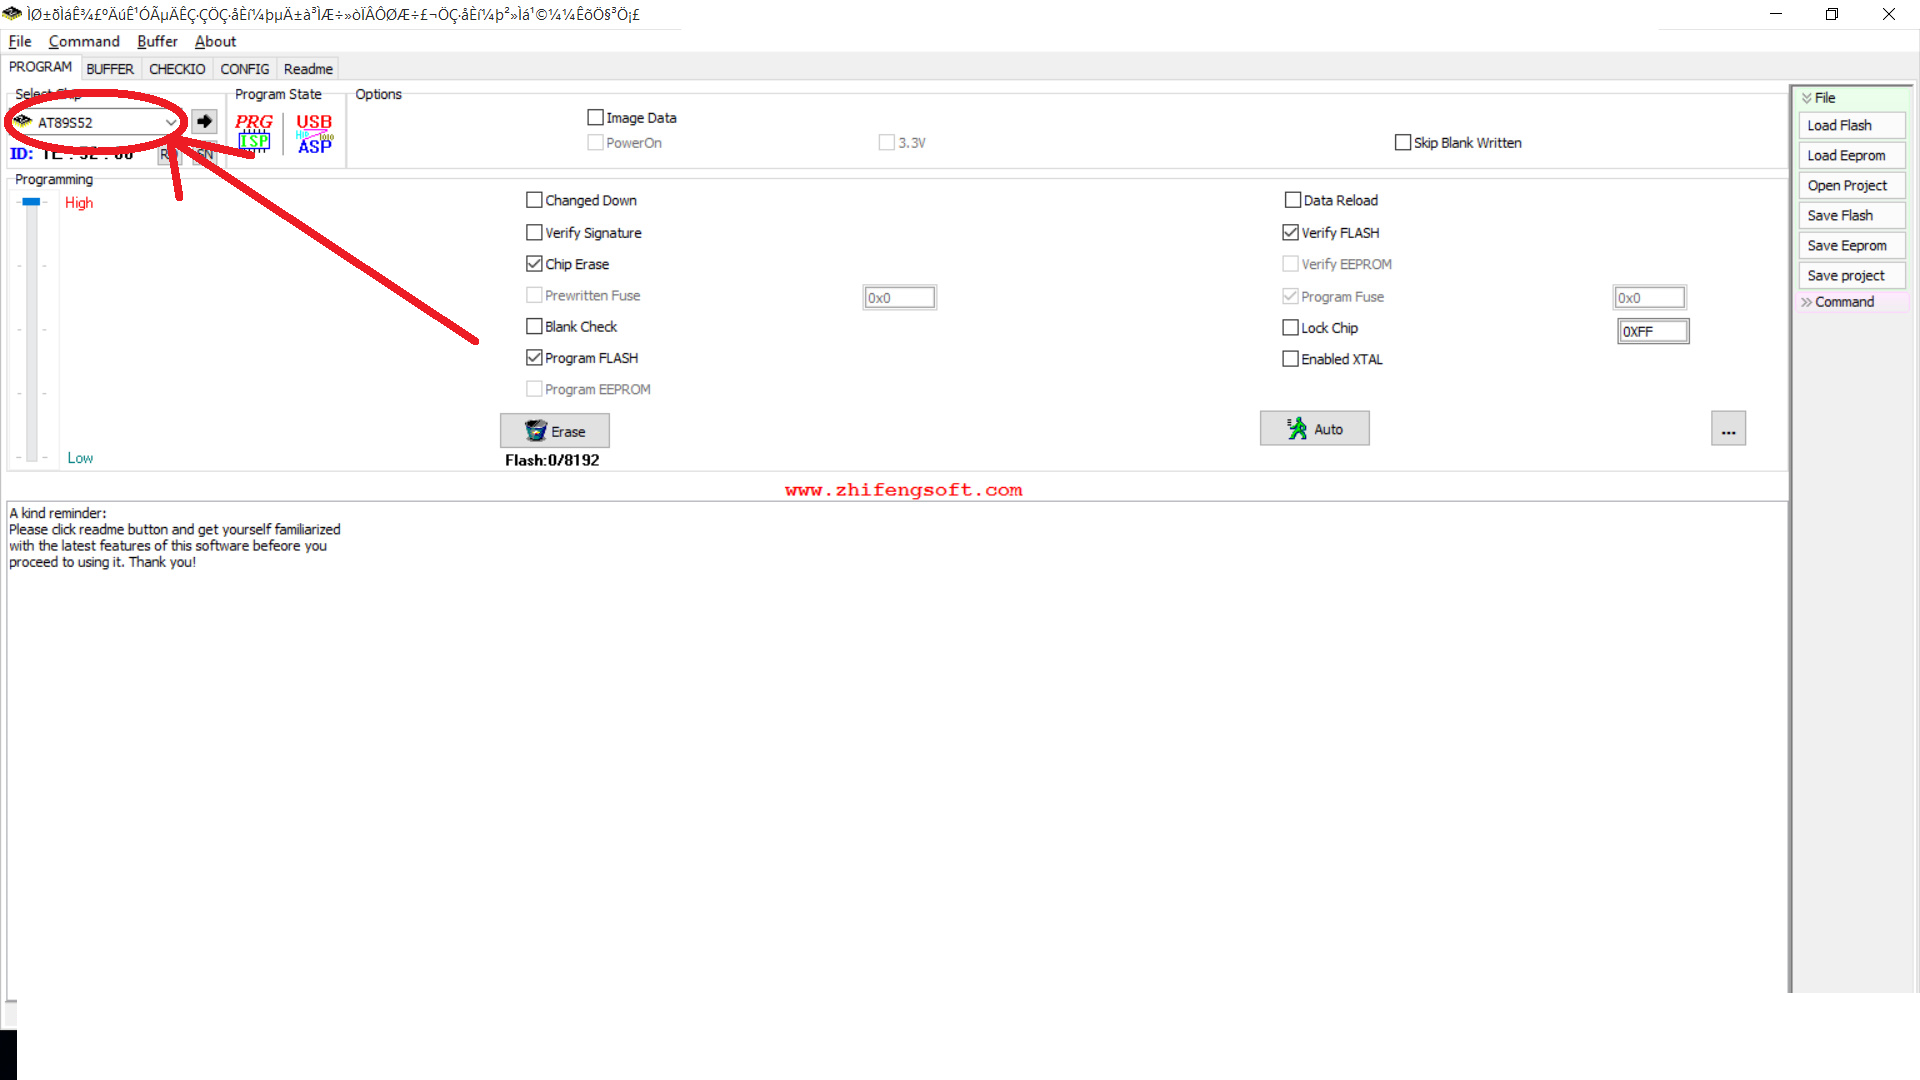Click the programming speed slider handle
The image size is (1920, 1080).
click(x=31, y=202)
